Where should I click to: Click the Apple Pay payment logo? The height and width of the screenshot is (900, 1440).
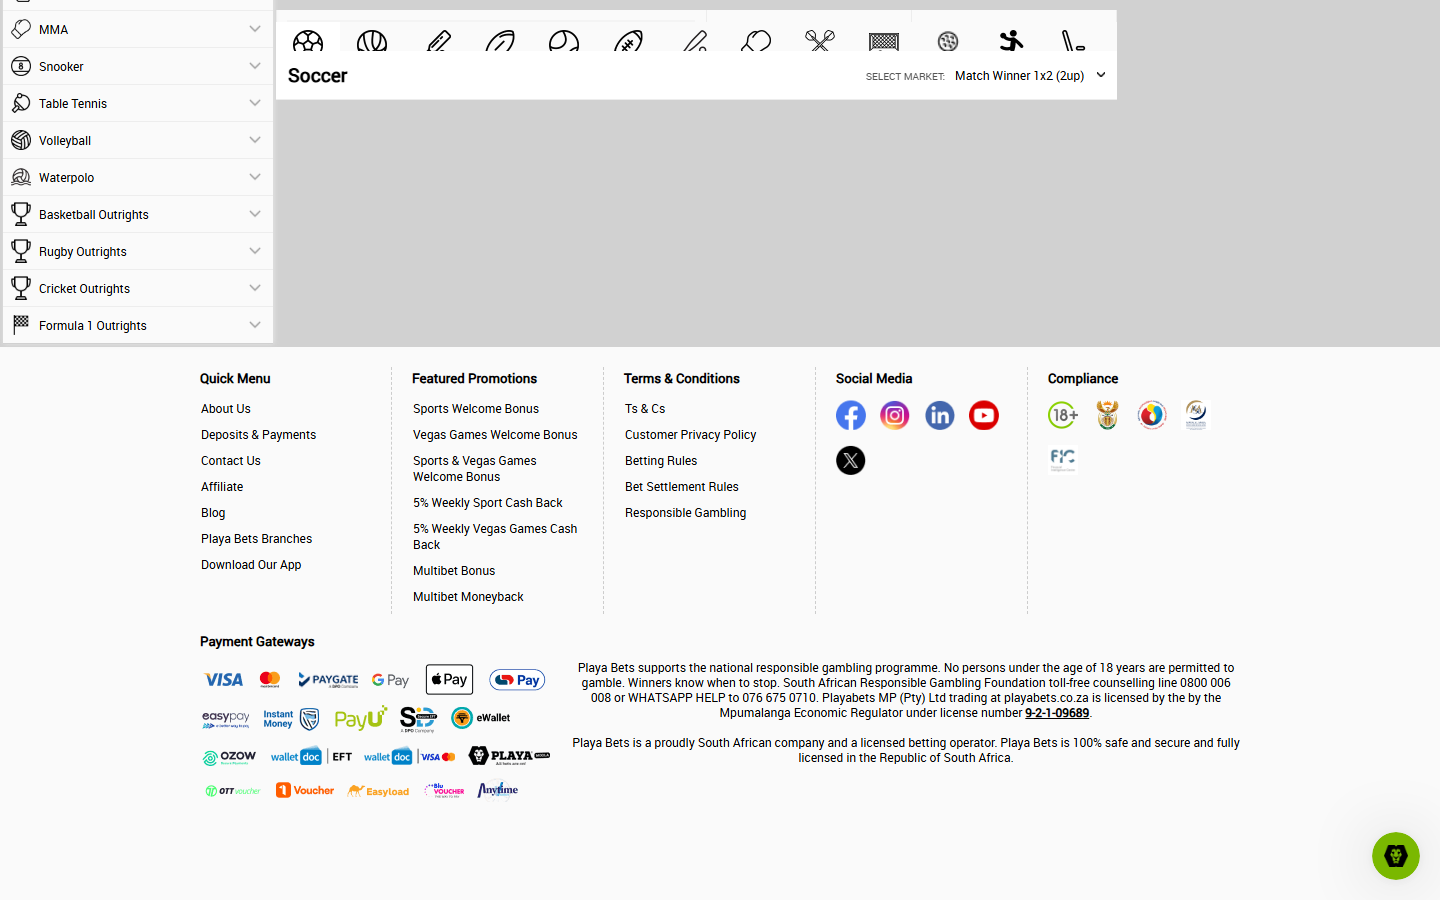click(x=449, y=680)
